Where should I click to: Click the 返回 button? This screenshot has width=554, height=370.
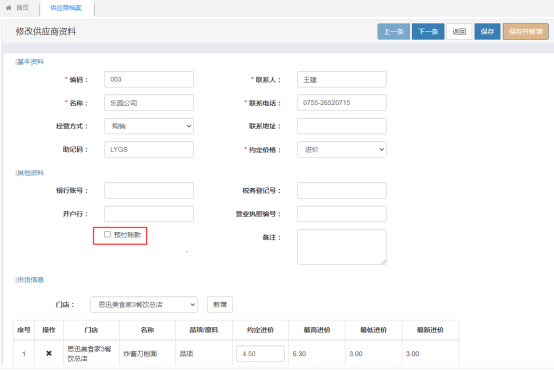459,32
